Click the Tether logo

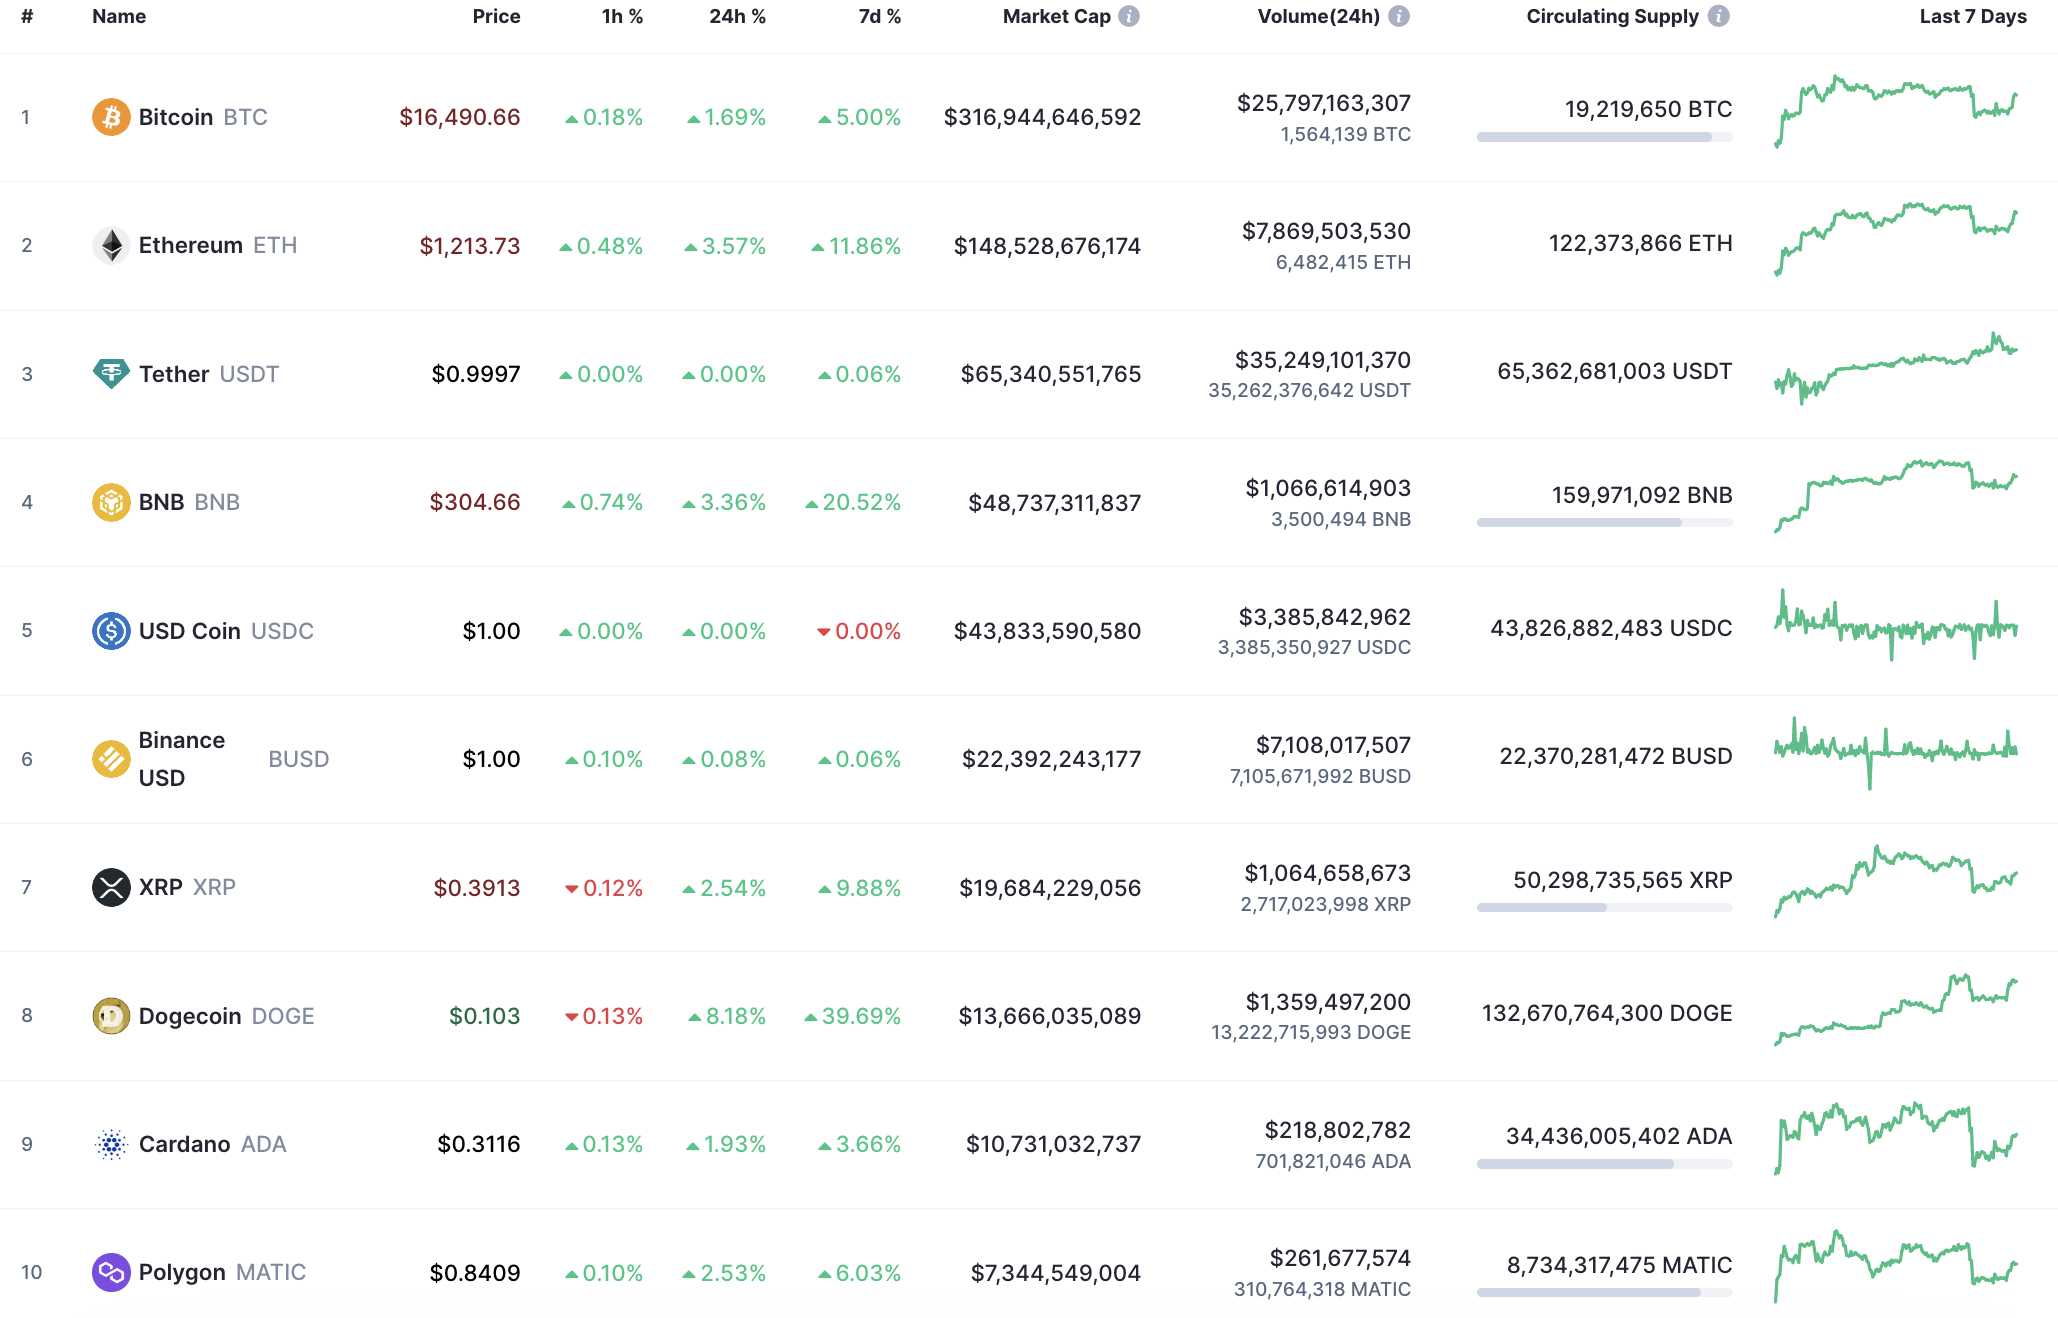coord(111,373)
